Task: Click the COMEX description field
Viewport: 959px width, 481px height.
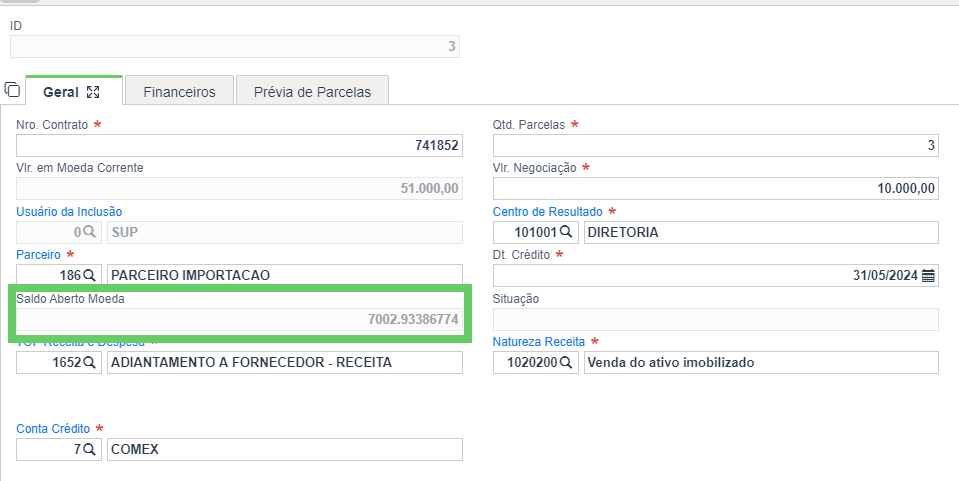Action: click(284, 449)
